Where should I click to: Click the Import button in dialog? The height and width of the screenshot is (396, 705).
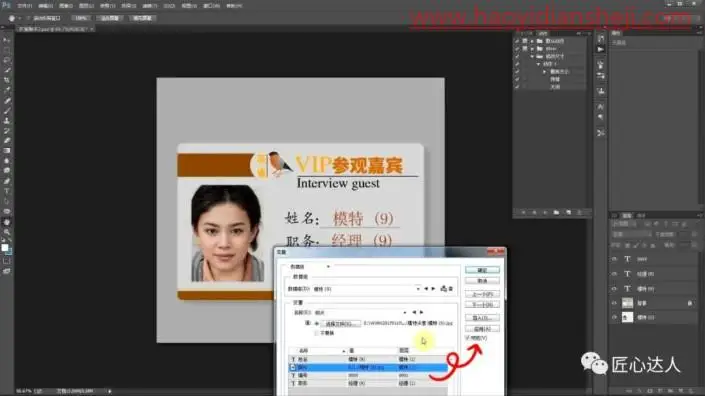[482, 318]
